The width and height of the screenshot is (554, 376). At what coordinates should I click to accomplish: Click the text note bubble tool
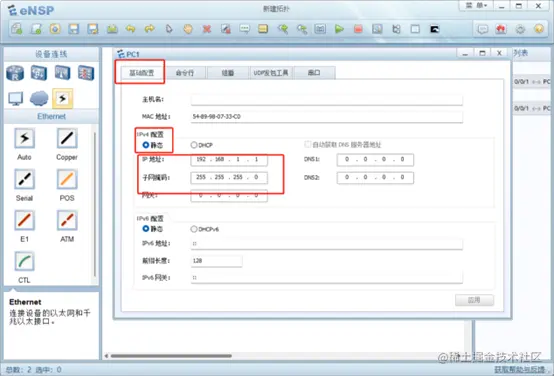coord(244,29)
